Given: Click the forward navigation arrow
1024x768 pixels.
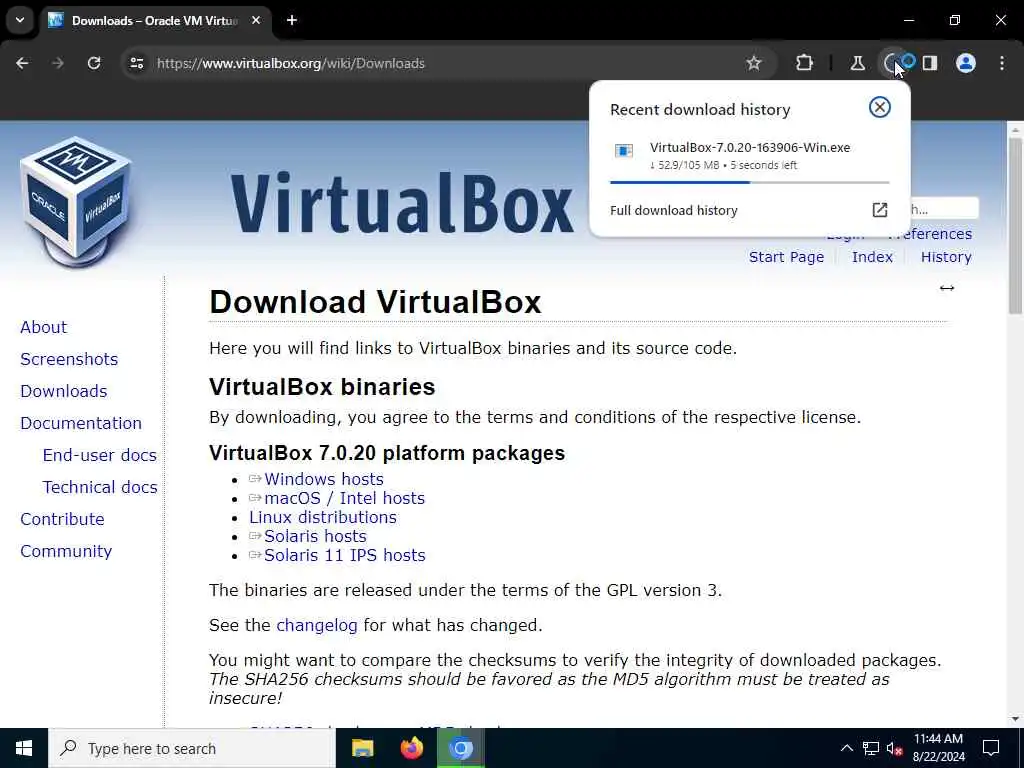Looking at the screenshot, I should click(58, 63).
